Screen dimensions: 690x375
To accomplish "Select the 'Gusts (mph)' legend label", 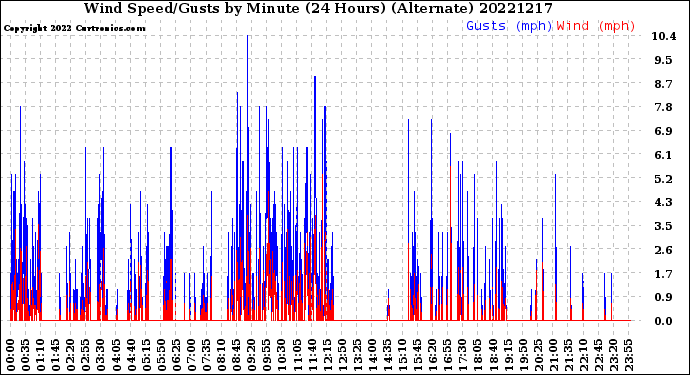I will coord(509,26).
